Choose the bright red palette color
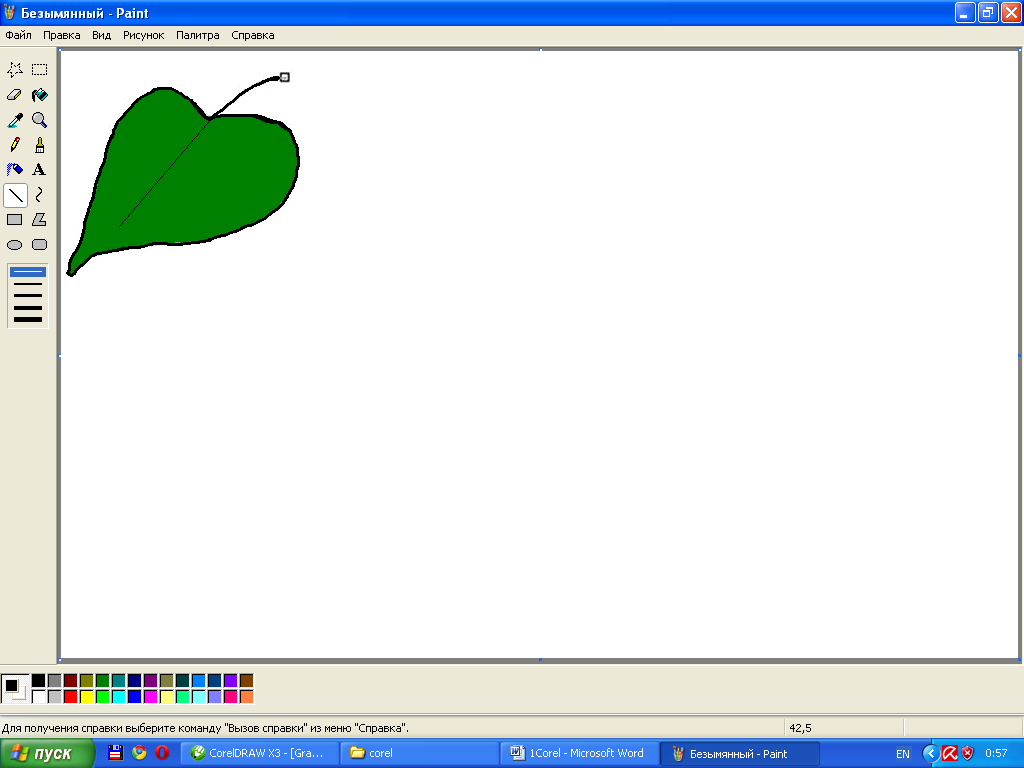Image resolution: width=1024 pixels, height=768 pixels. (x=71, y=697)
